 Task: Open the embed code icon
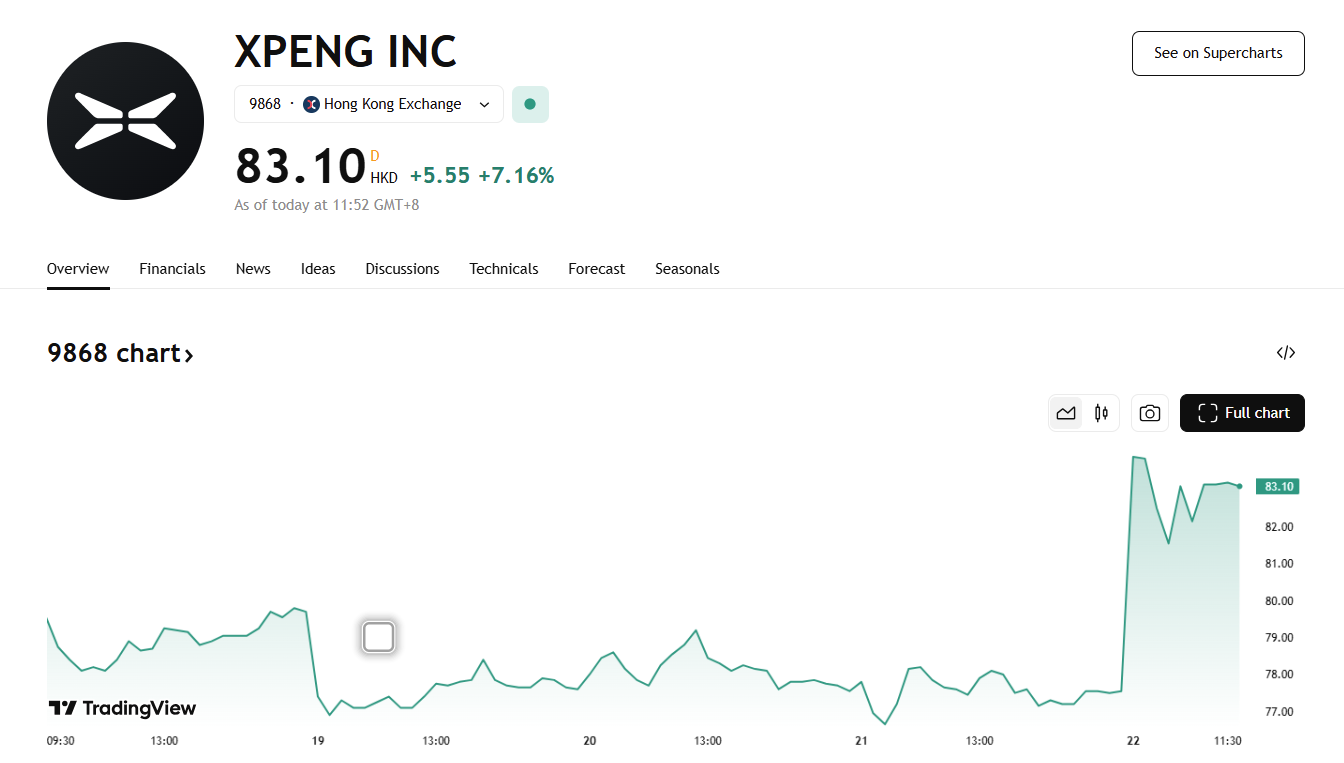[1286, 352]
